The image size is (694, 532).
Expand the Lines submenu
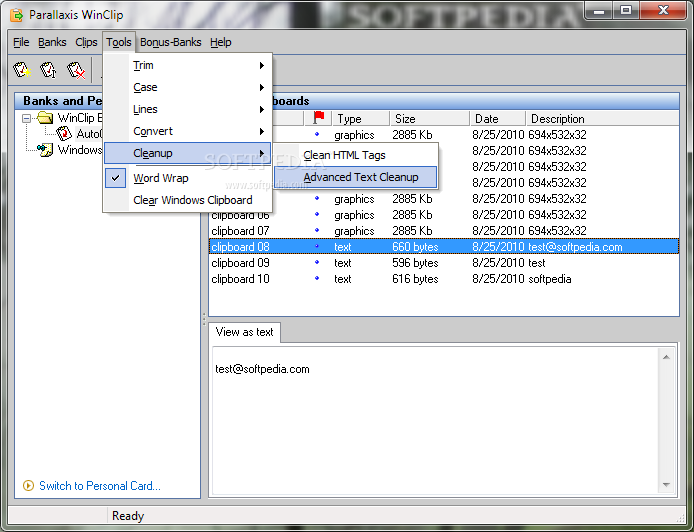coord(187,109)
